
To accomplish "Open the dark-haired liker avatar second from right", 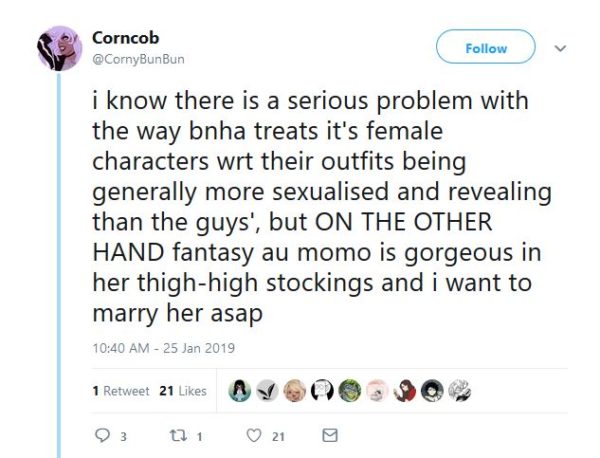I will point(430,390).
